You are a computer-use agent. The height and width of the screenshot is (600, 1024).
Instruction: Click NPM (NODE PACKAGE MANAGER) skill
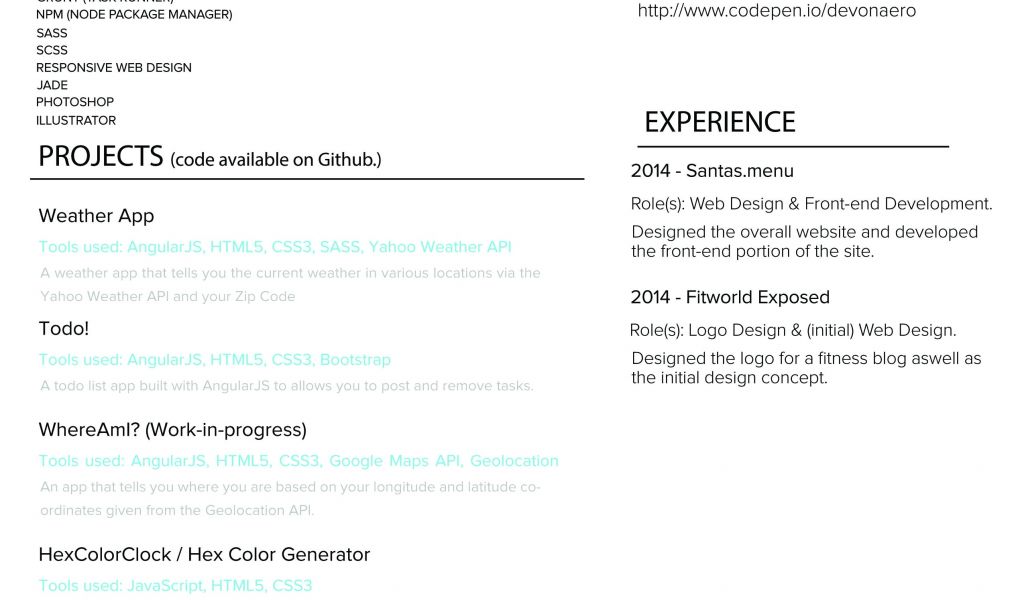pyautogui.click(x=134, y=14)
